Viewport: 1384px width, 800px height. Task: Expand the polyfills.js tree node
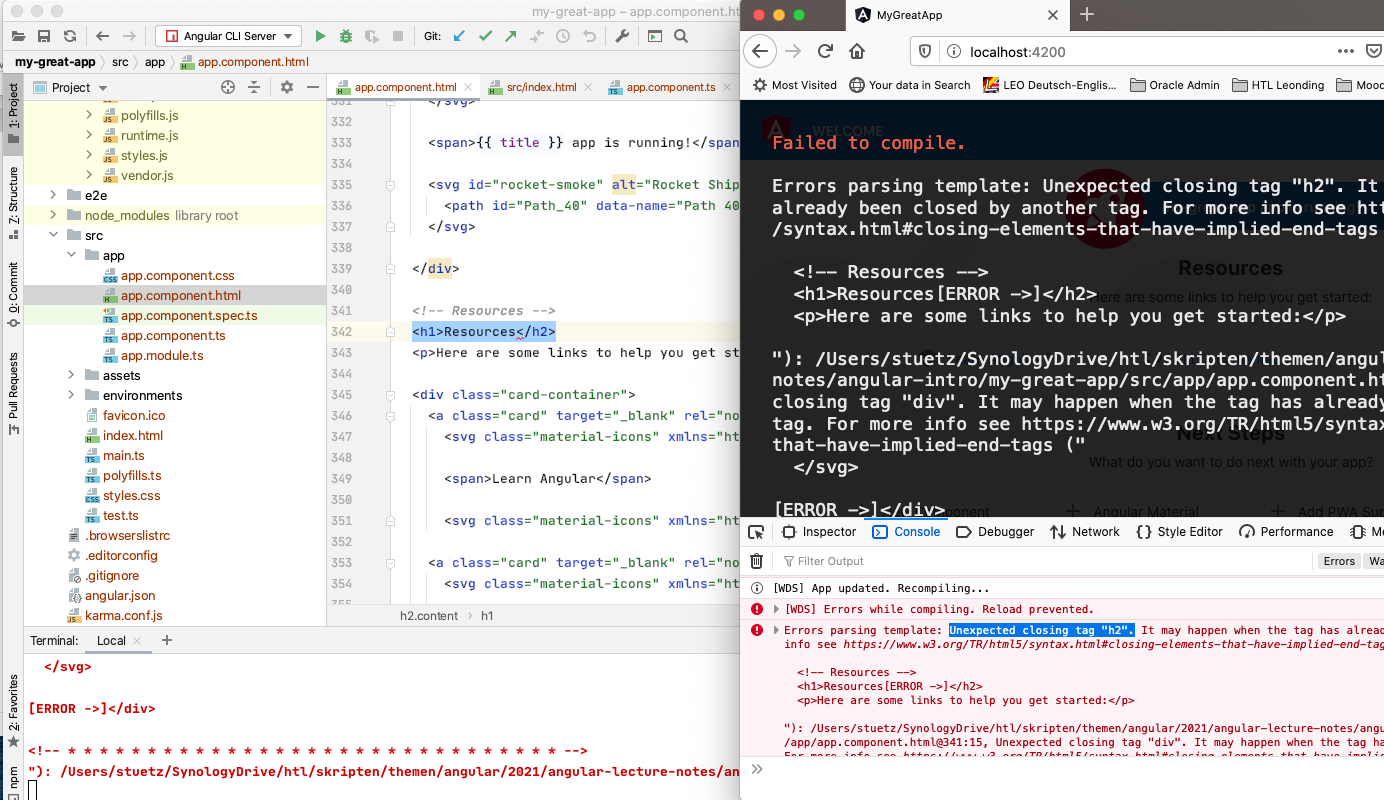89,115
